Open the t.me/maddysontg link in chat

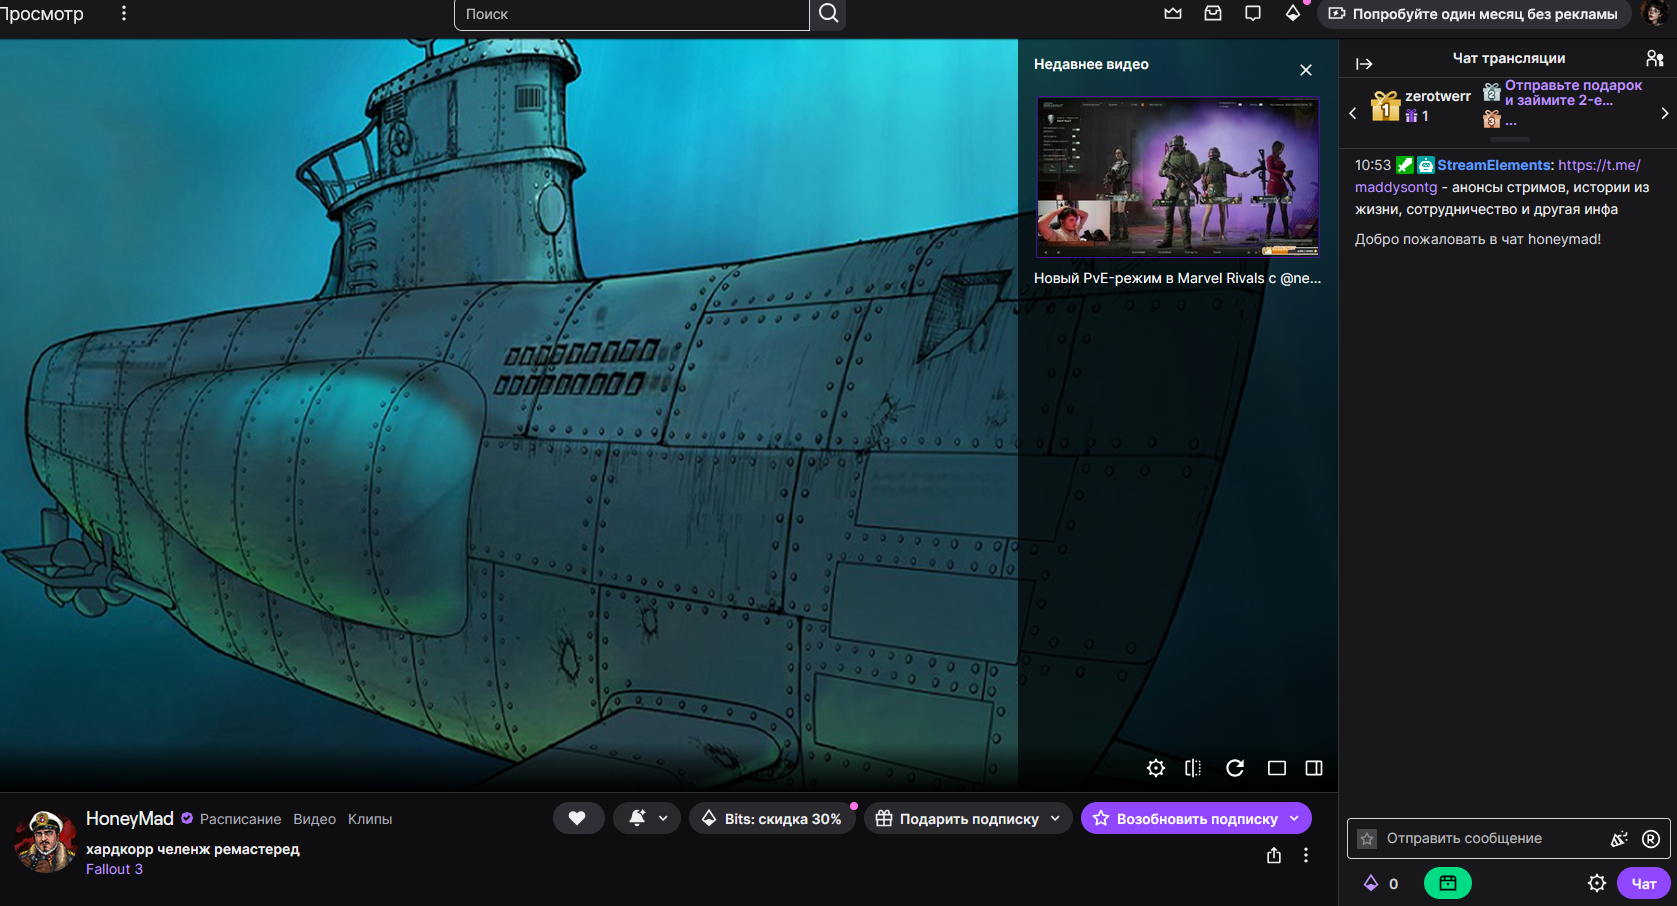tap(1498, 176)
